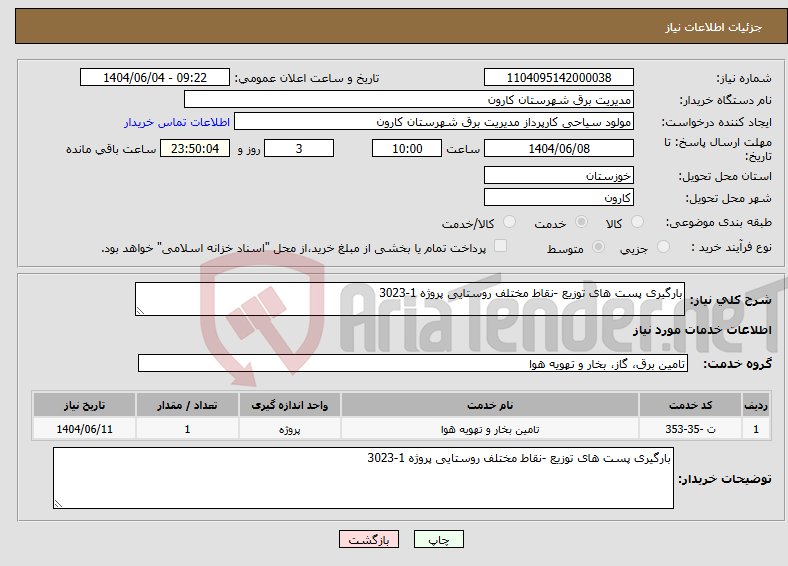Select the جزیی purchase type radio

663,246
